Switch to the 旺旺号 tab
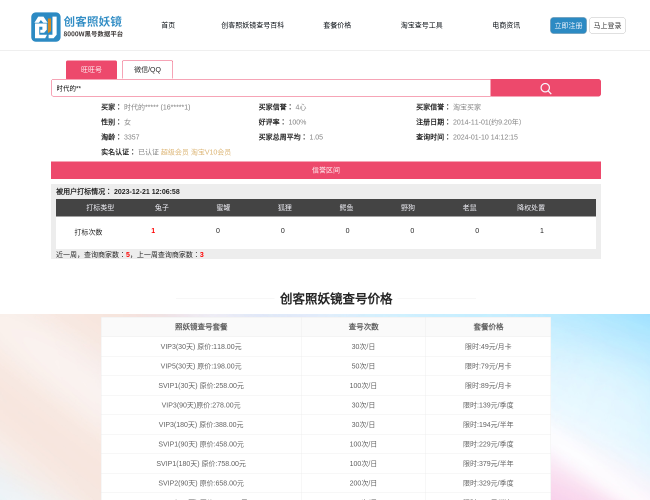This screenshot has width=650, height=500. pos(91,70)
